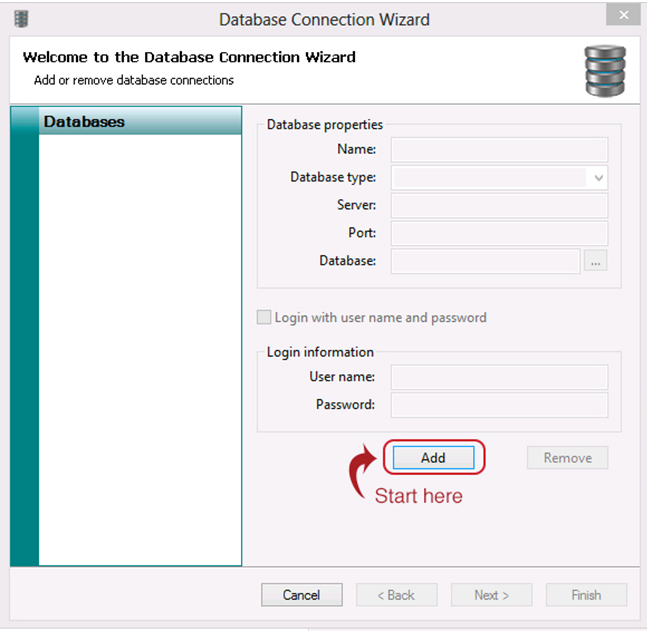Viewport: 647px width, 632px height.
Task: Browse for database with ellipsis button
Action: coord(595,261)
